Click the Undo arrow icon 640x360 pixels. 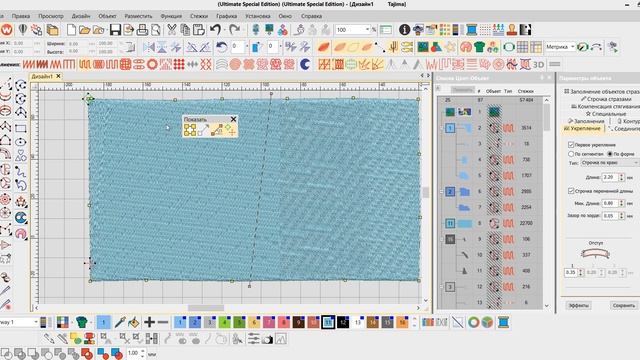pos(216,30)
